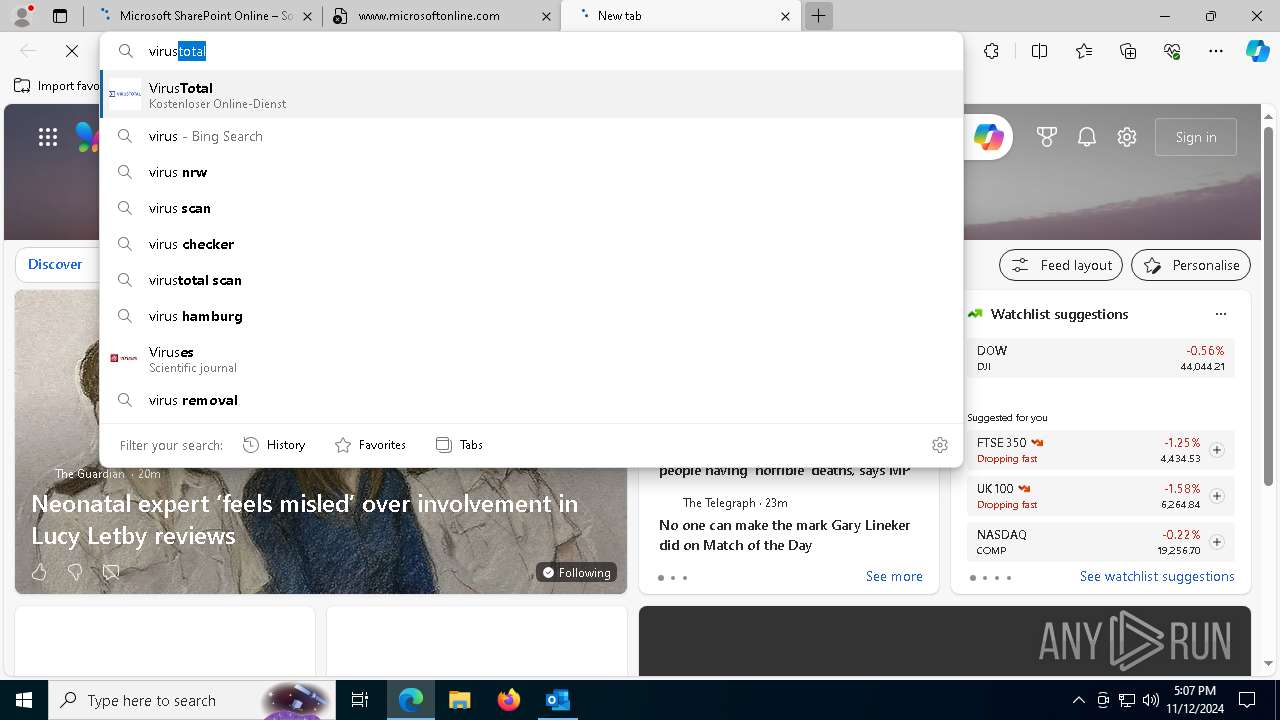Click the Sign in button
Viewport: 1280px width, 720px height.
[1196, 137]
